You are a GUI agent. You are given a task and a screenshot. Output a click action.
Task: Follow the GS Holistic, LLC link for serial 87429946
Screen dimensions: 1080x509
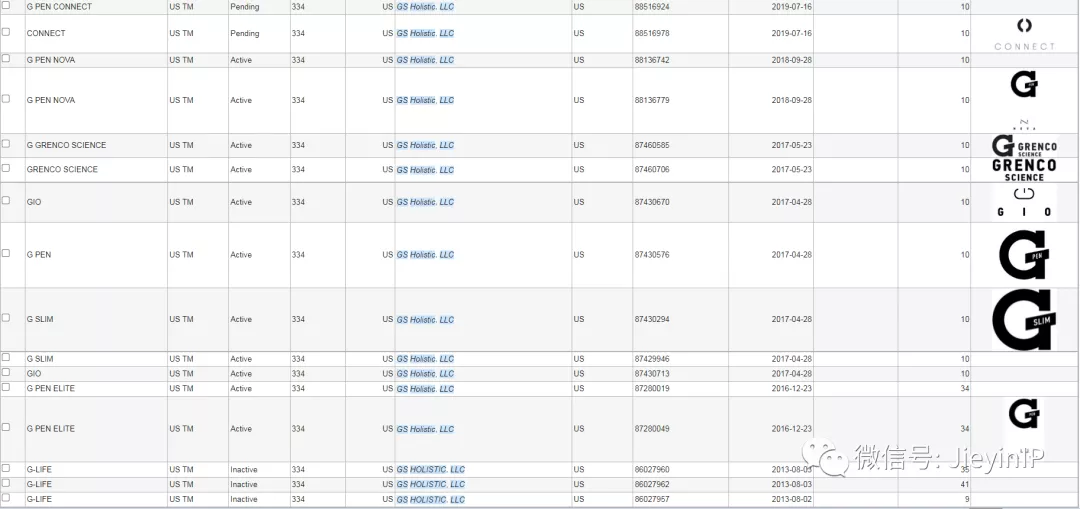(x=425, y=359)
